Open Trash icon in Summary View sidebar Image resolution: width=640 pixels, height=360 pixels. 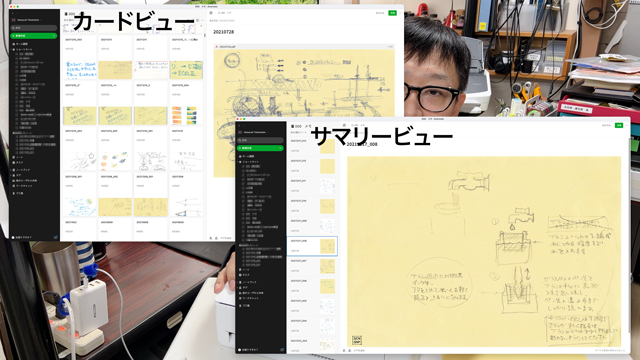click(240, 305)
